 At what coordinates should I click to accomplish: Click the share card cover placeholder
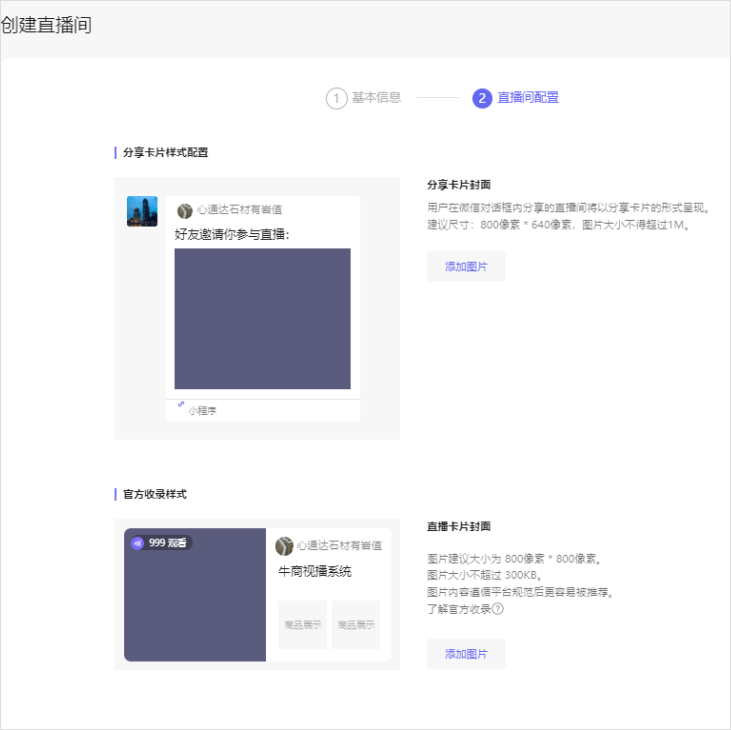coord(262,318)
